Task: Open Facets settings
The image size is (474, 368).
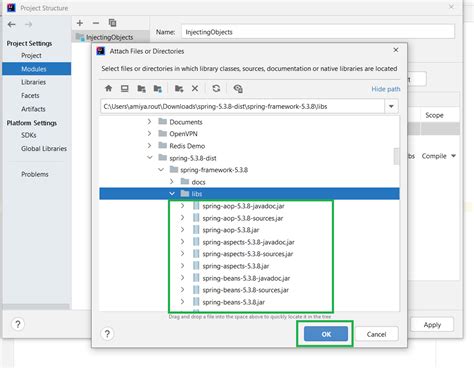Action: [x=30, y=95]
